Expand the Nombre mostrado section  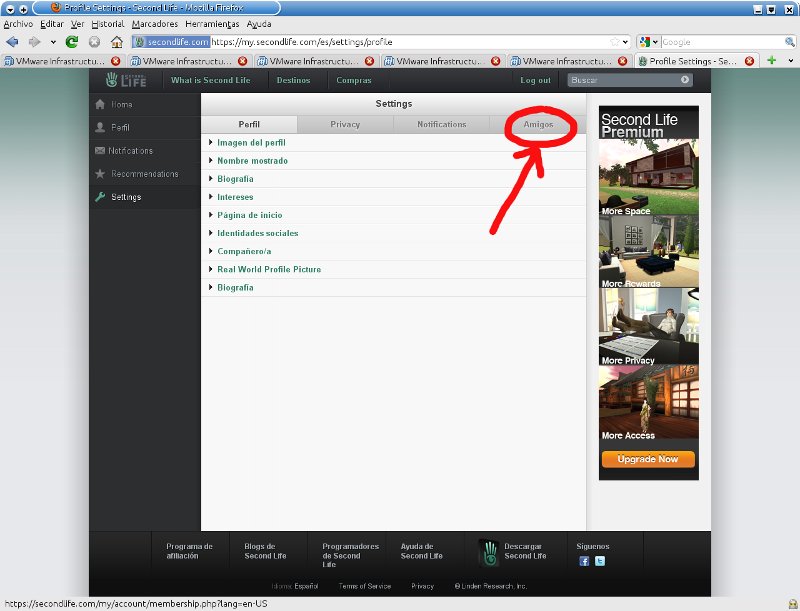coord(393,161)
